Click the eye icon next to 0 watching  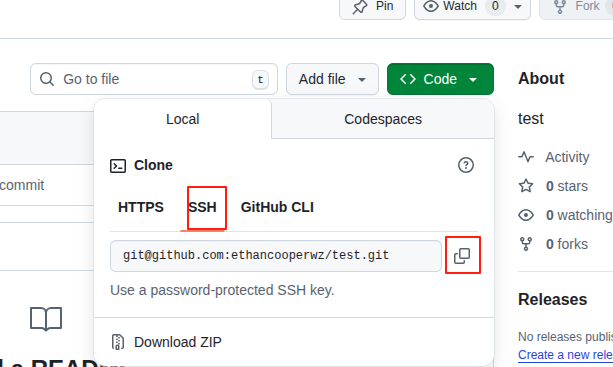pyautogui.click(x=526, y=215)
